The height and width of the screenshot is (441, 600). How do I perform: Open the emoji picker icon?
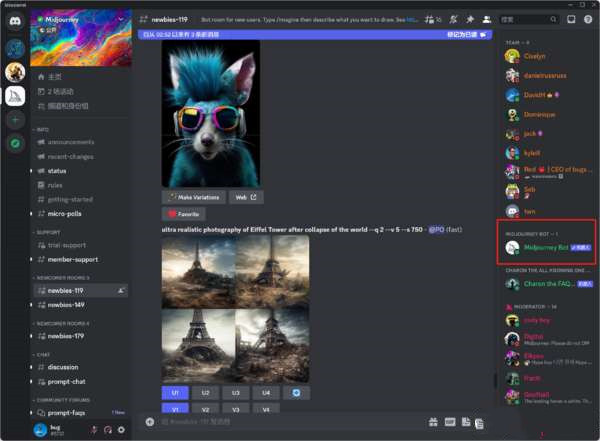(479, 423)
